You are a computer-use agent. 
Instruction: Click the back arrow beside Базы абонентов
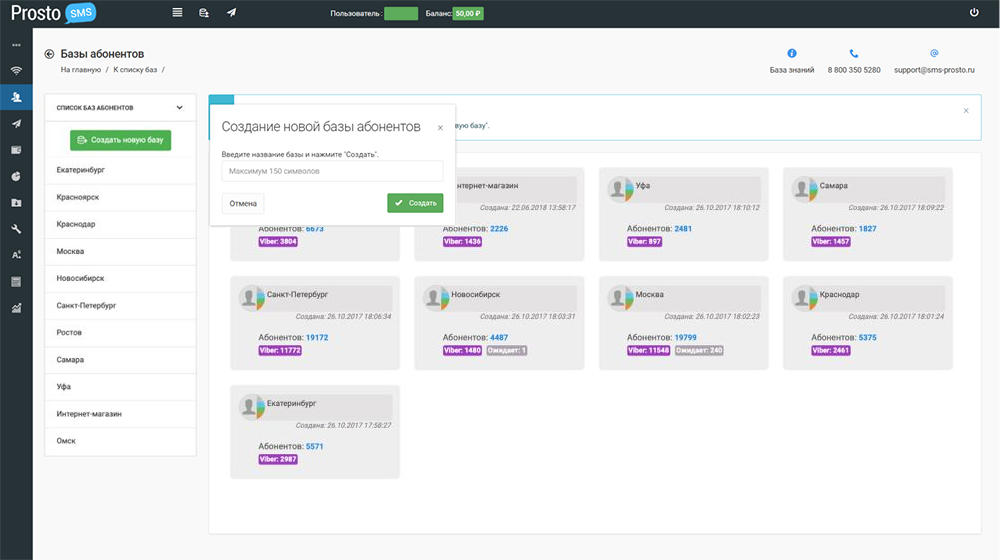click(49, 54)
